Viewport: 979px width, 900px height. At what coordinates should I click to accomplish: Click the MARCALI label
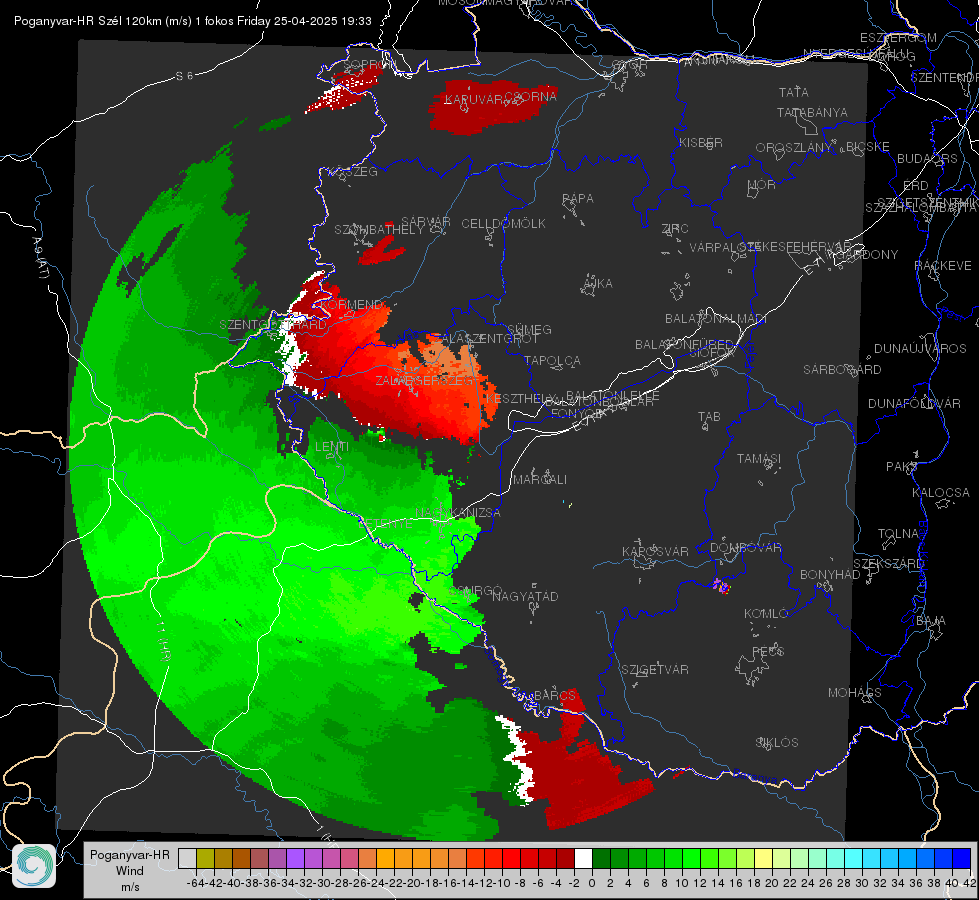coord(540,480)
